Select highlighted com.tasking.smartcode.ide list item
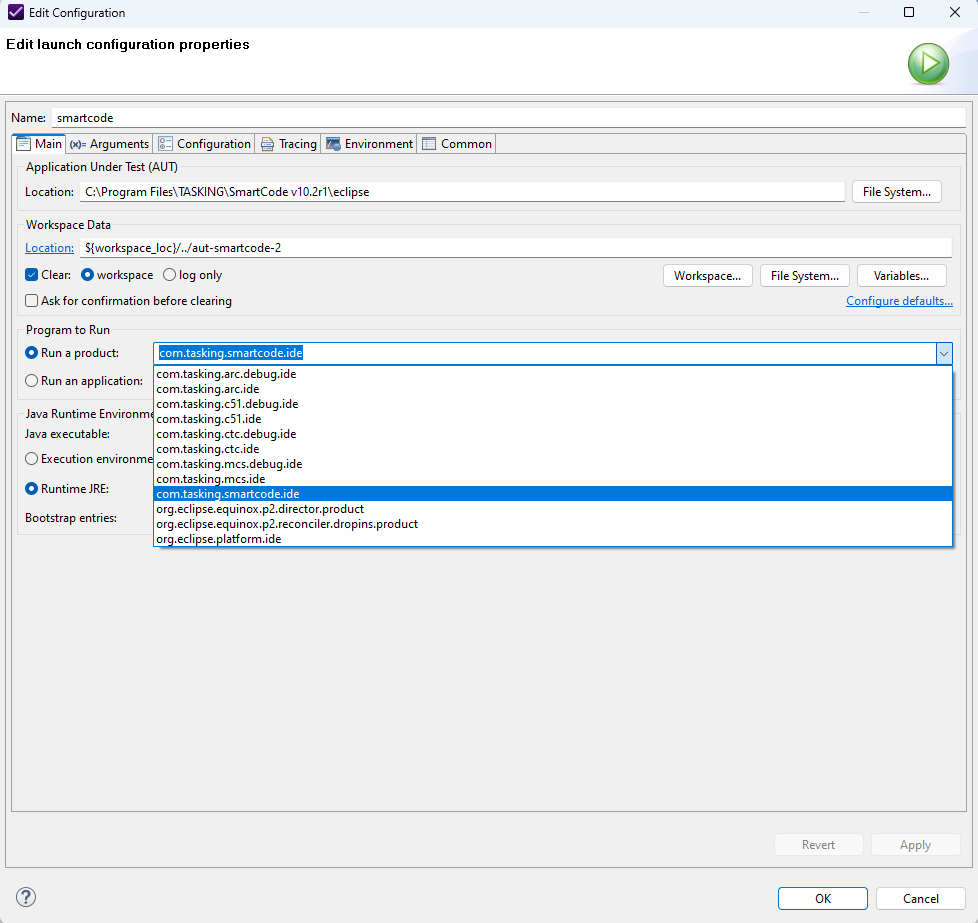 553,494
